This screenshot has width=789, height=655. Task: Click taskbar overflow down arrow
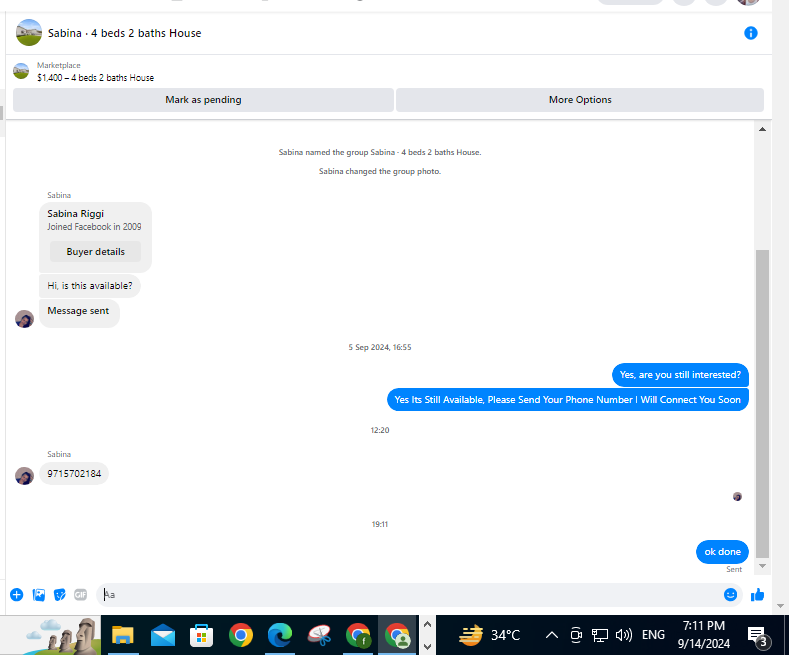coord(427,646)
